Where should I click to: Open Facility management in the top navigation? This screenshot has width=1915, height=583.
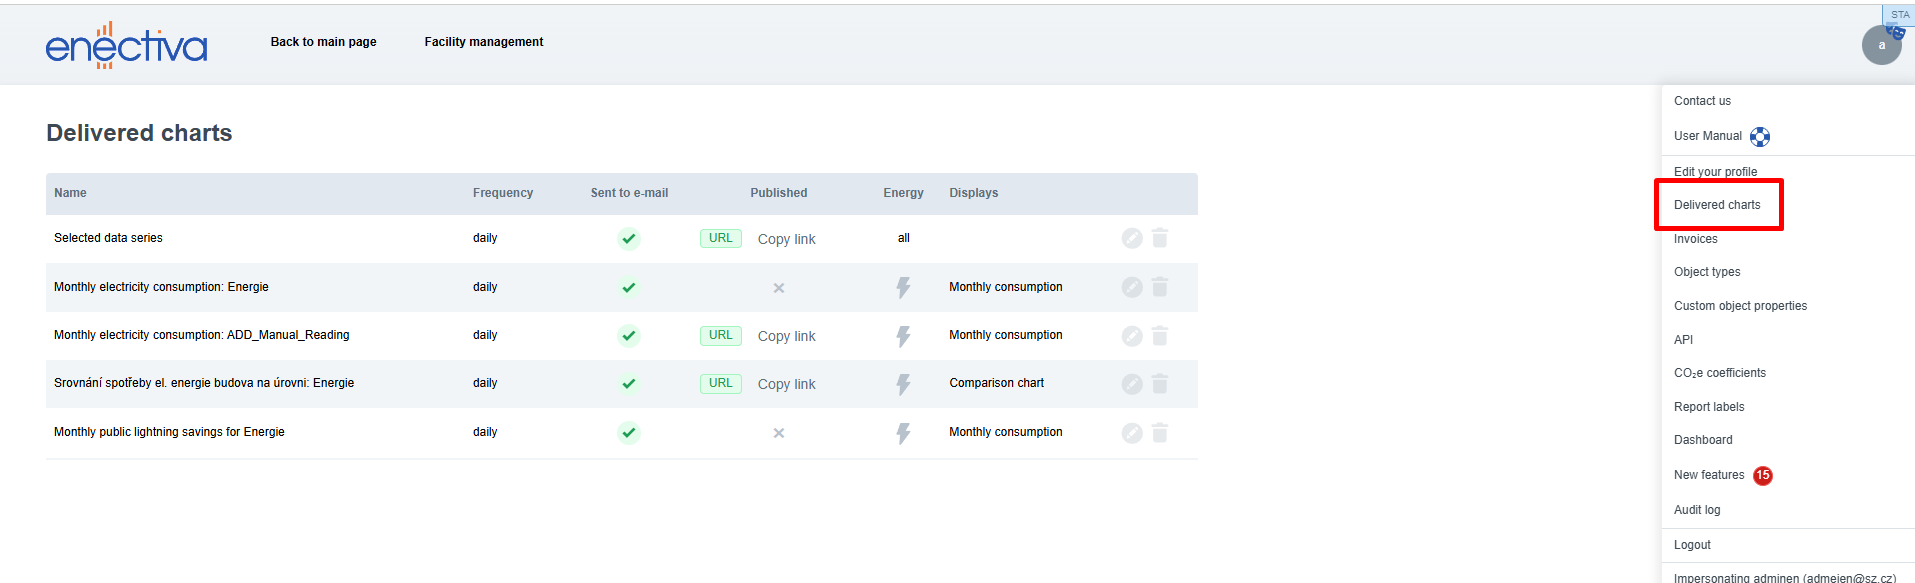[x=483, y=42]
